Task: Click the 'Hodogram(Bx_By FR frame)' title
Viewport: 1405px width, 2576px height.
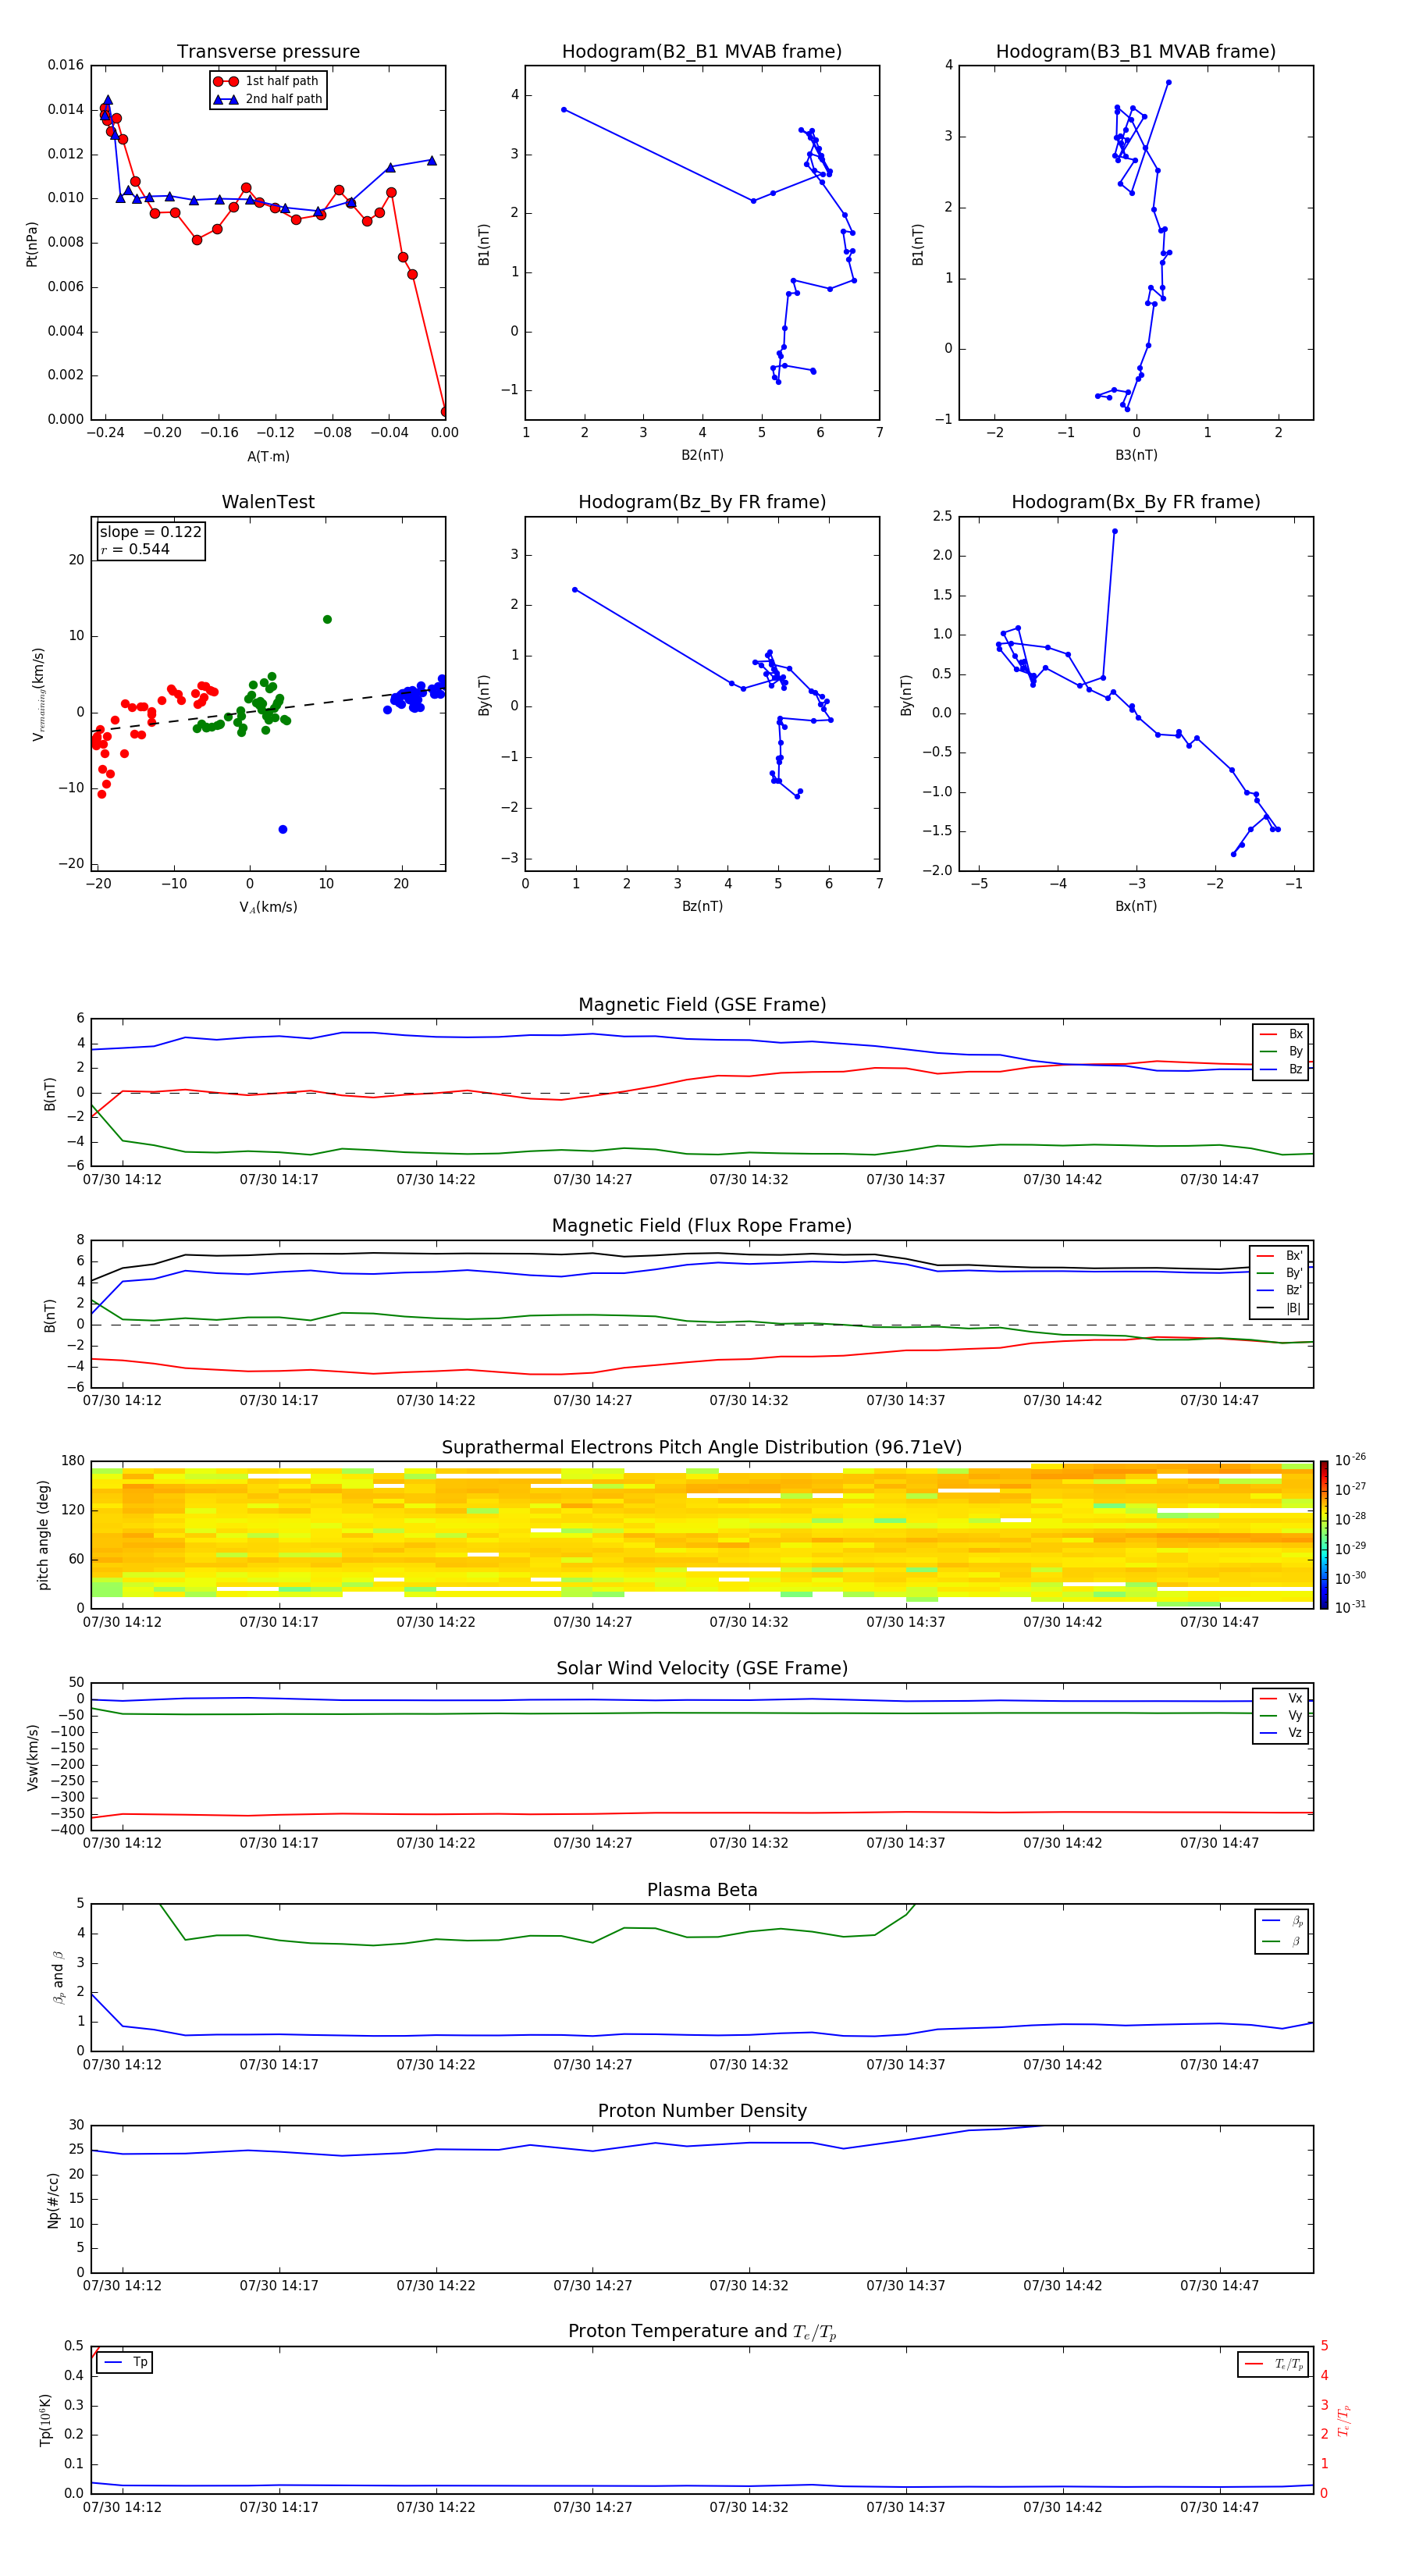Action: coord(1136,502)
